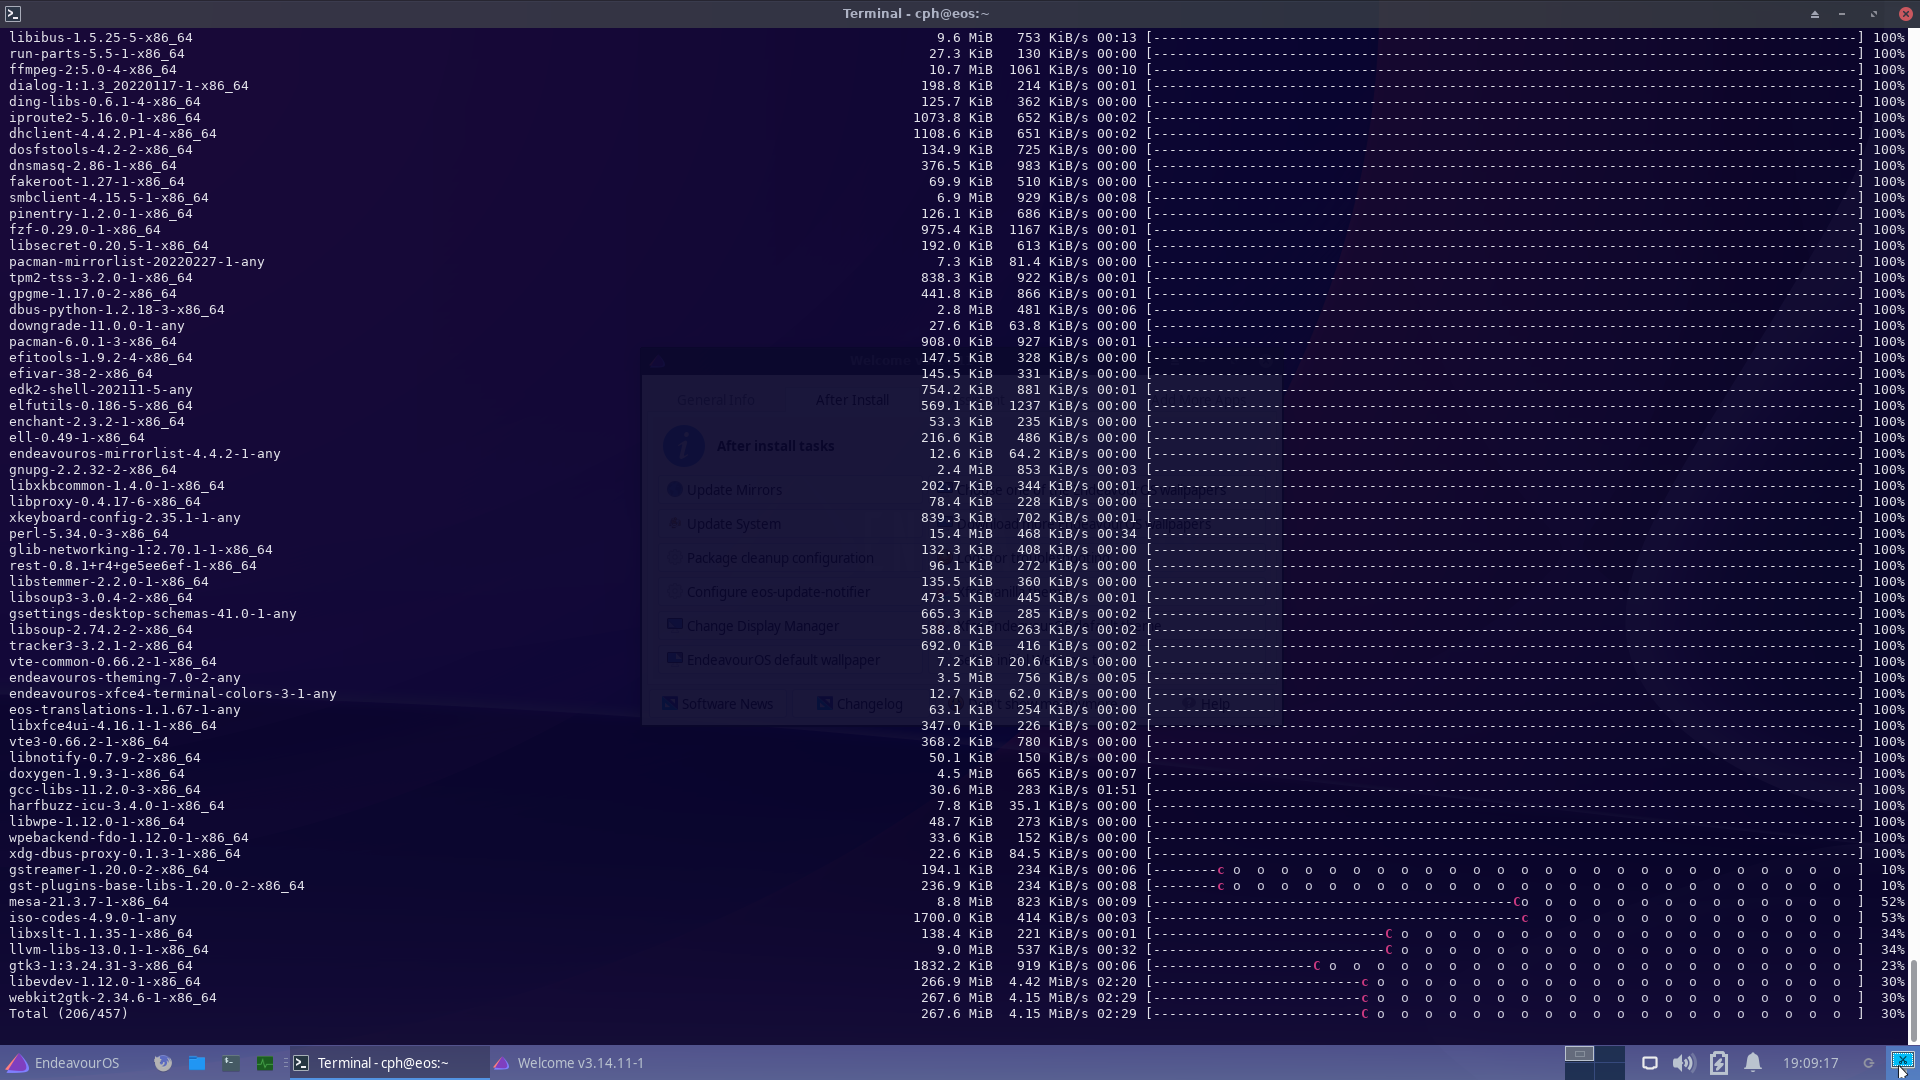Screen dimensions: 1920x1080
Task: Click the 'Total (206/457)' line
Action: tap(68, 1014)
